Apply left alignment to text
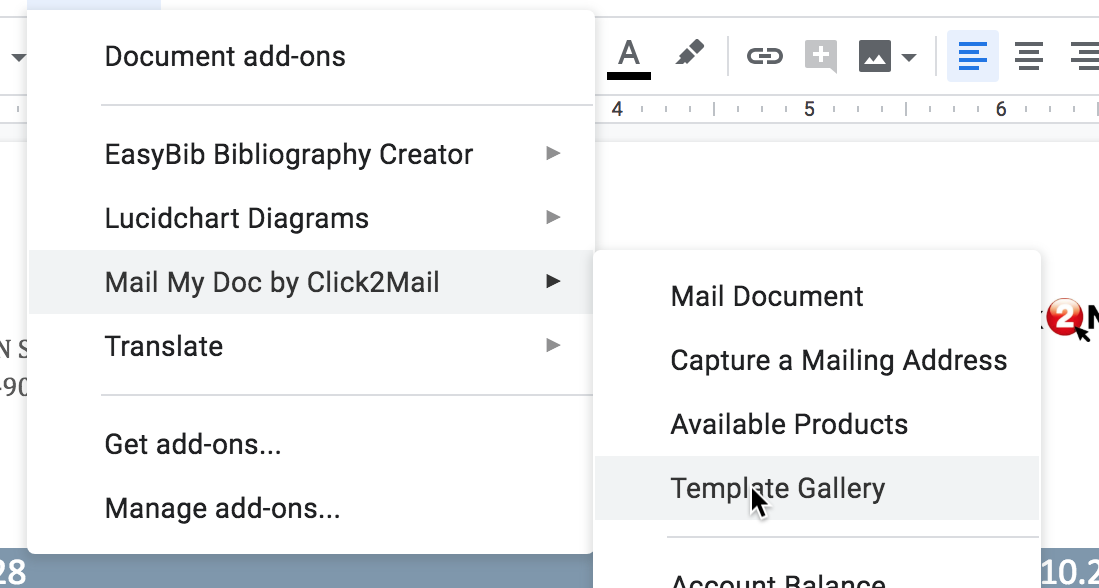This screenshot has width=1099, height=588. 972,56
